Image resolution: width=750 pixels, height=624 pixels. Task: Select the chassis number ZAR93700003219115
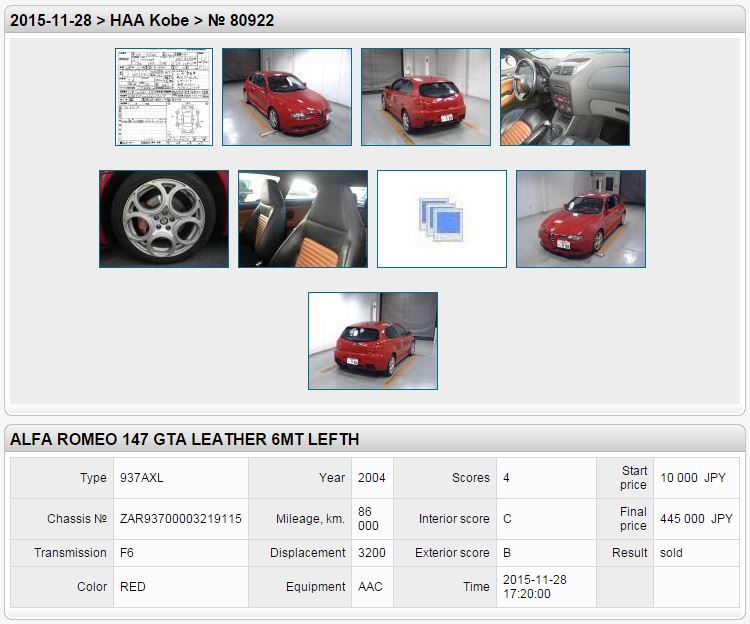click(180, 519)
